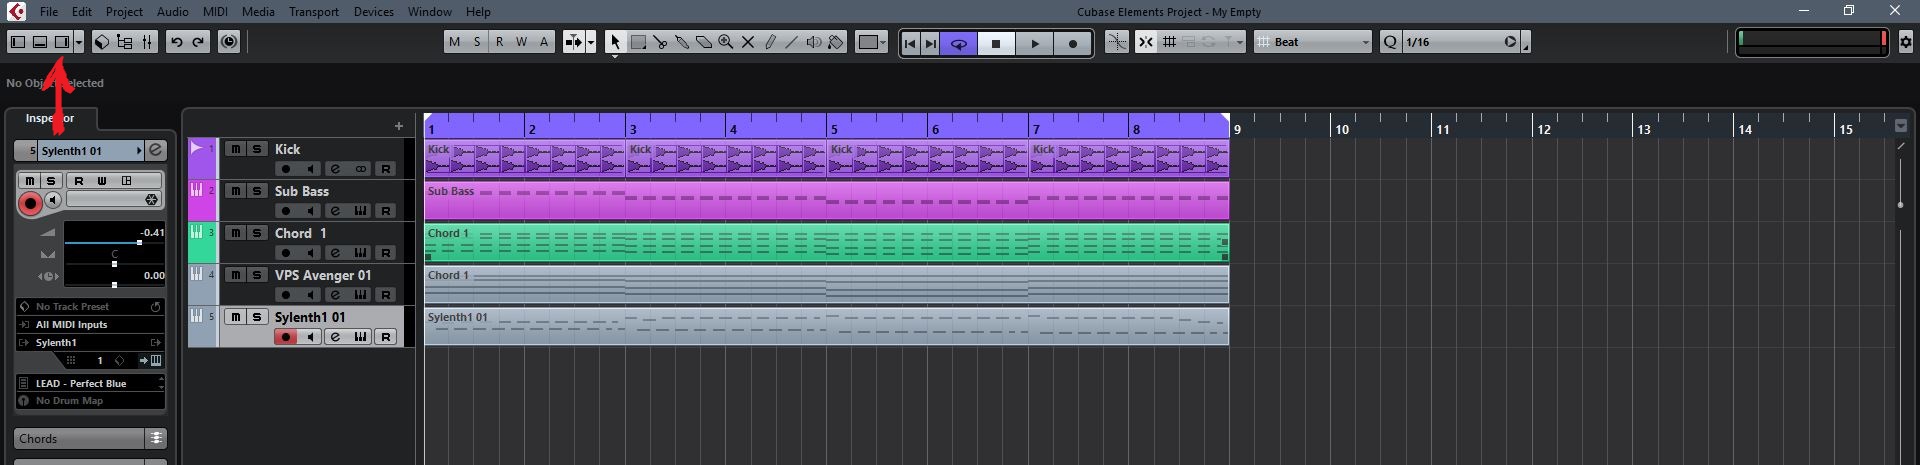
Task: Select the Line tool
Action: click(792, 42)
